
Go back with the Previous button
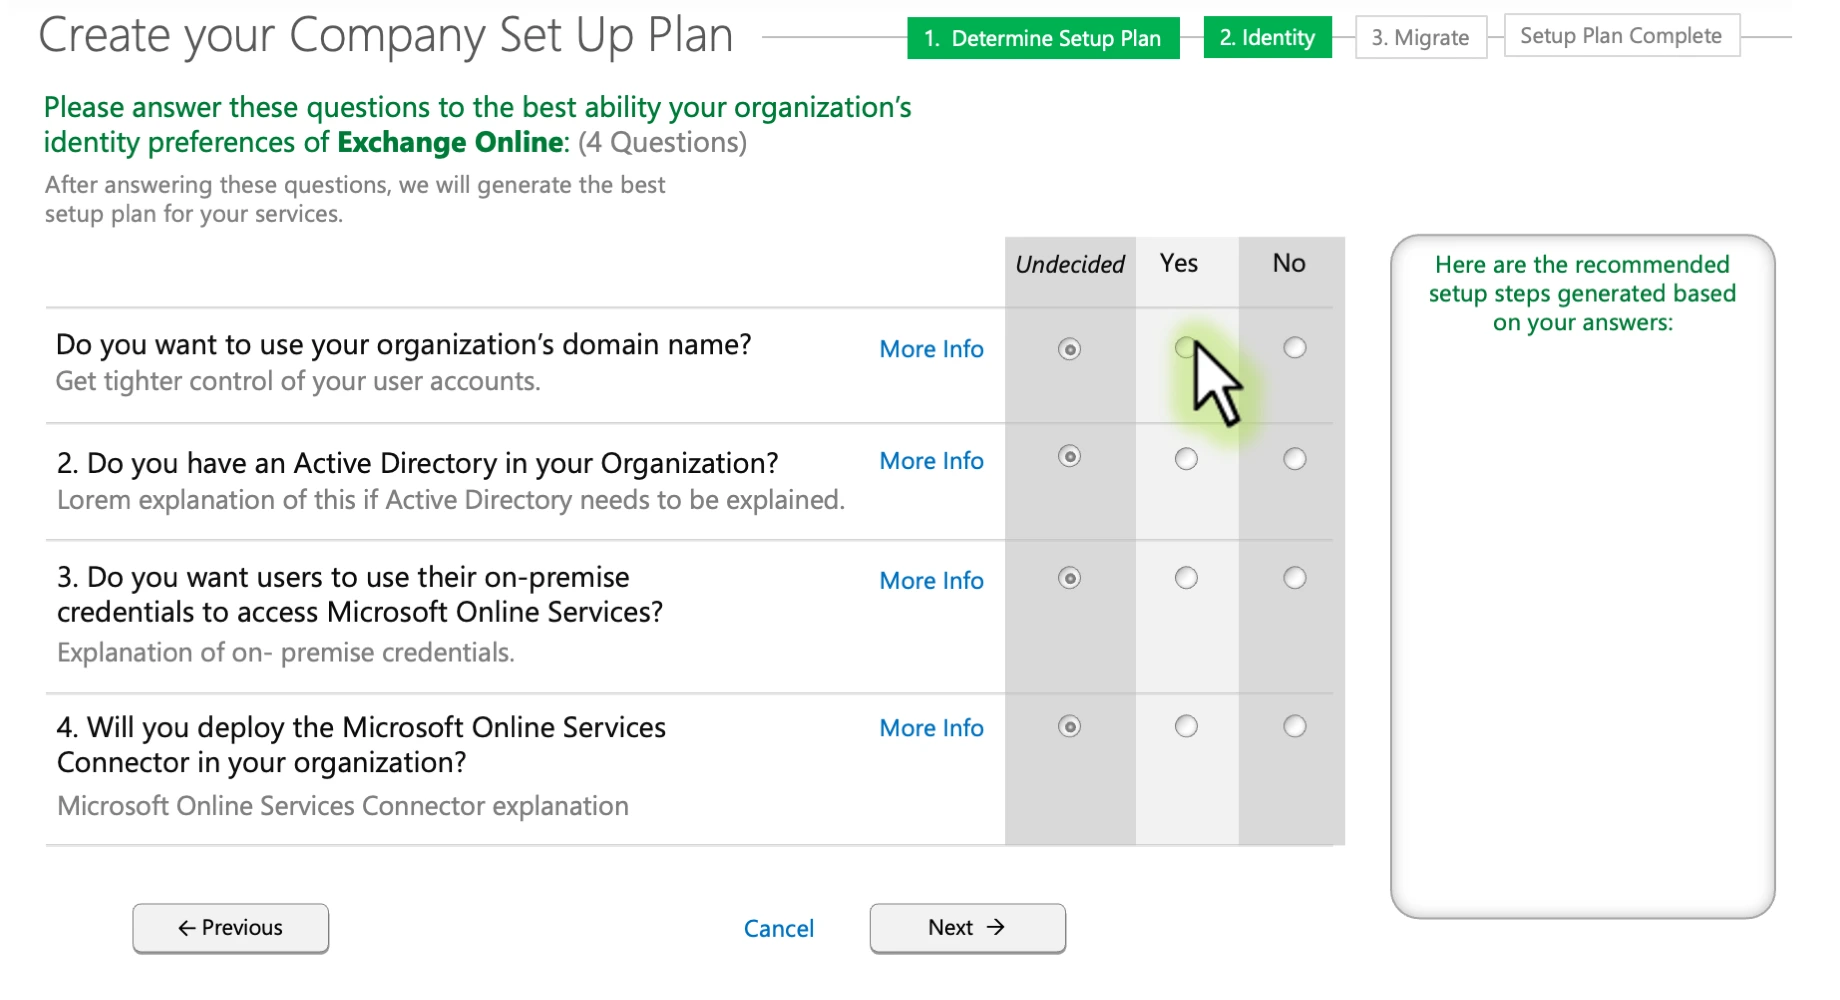[x=230, y=928]
